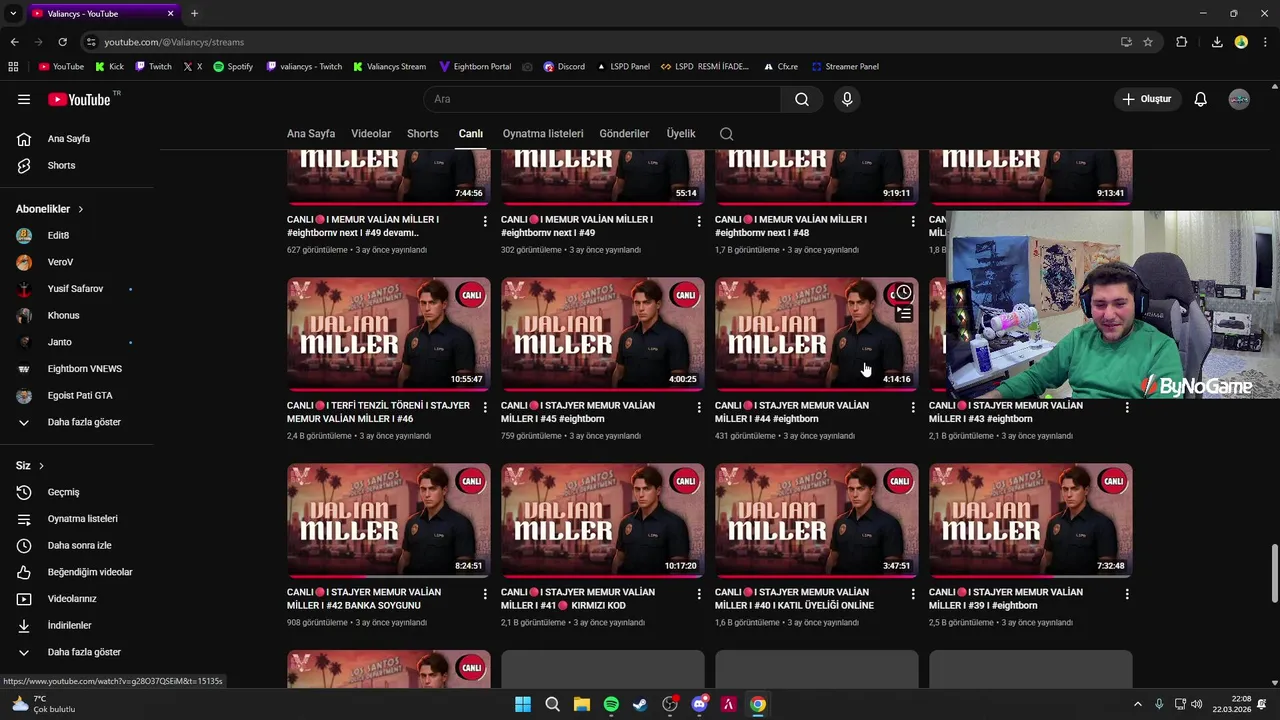Open Twitch bookmark in bookmarks bar
The image size is (1280, 720).
tap(153, 67)
